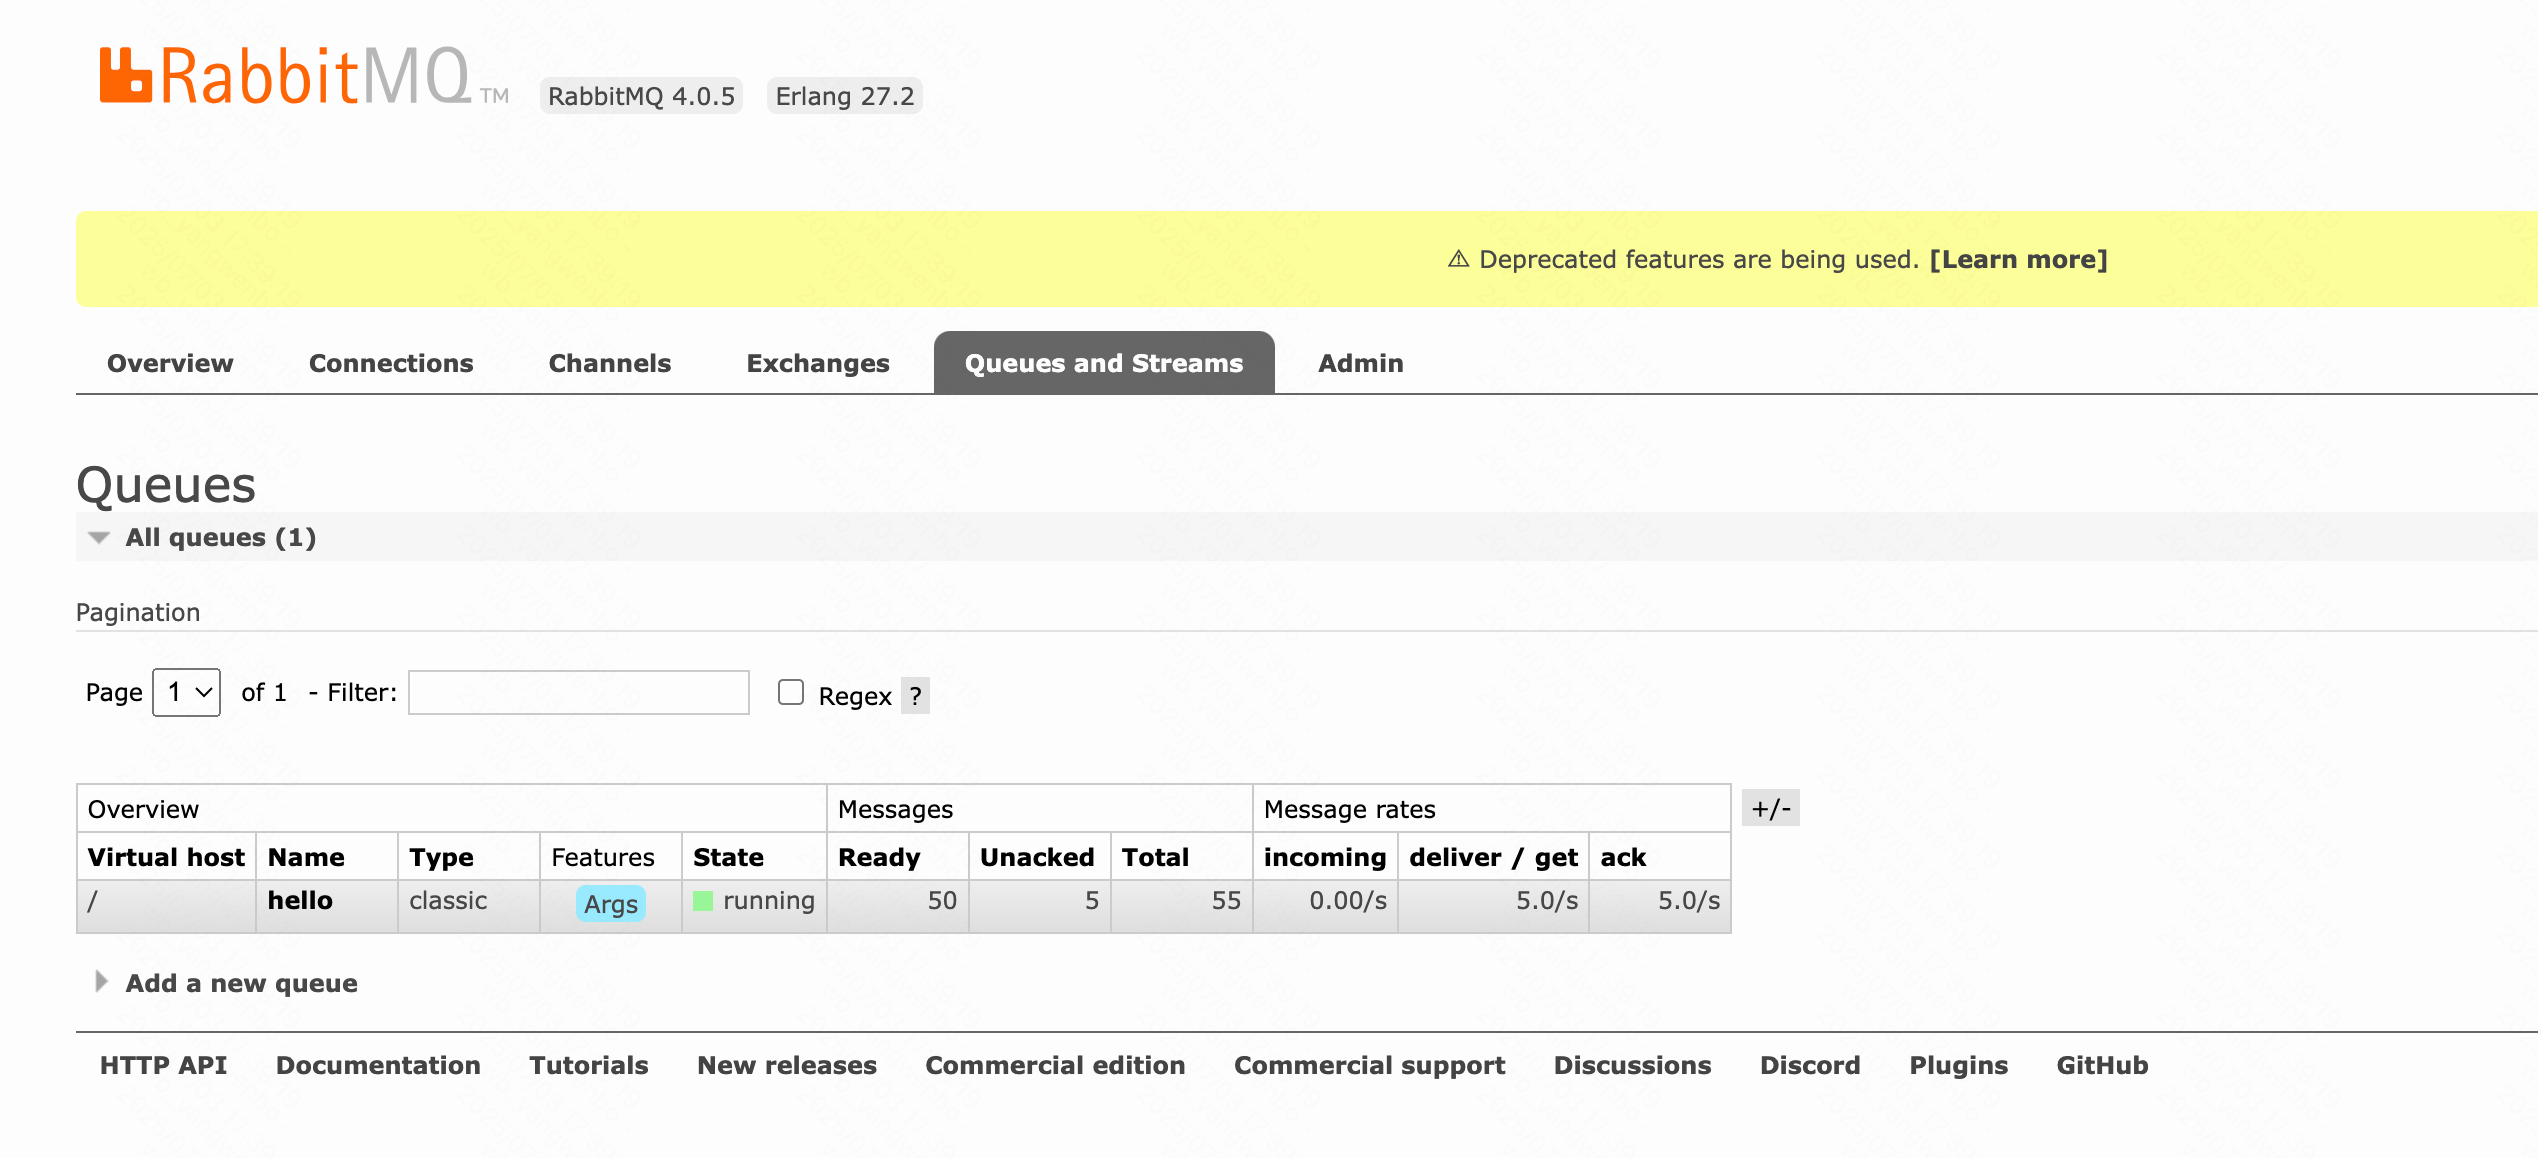Go to the Admin tab
The image size is (2538, 1158).
click(x=1360, y=363)
